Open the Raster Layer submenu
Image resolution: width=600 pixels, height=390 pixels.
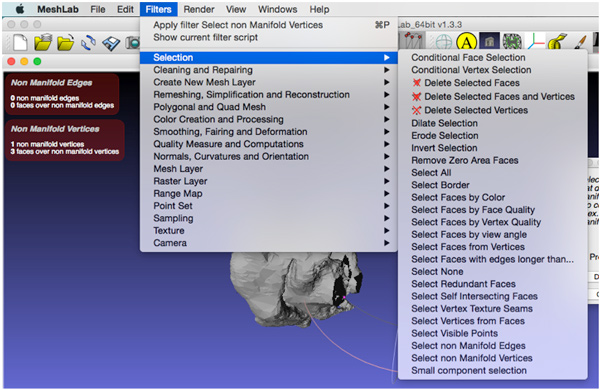click(x=269, y=181)
